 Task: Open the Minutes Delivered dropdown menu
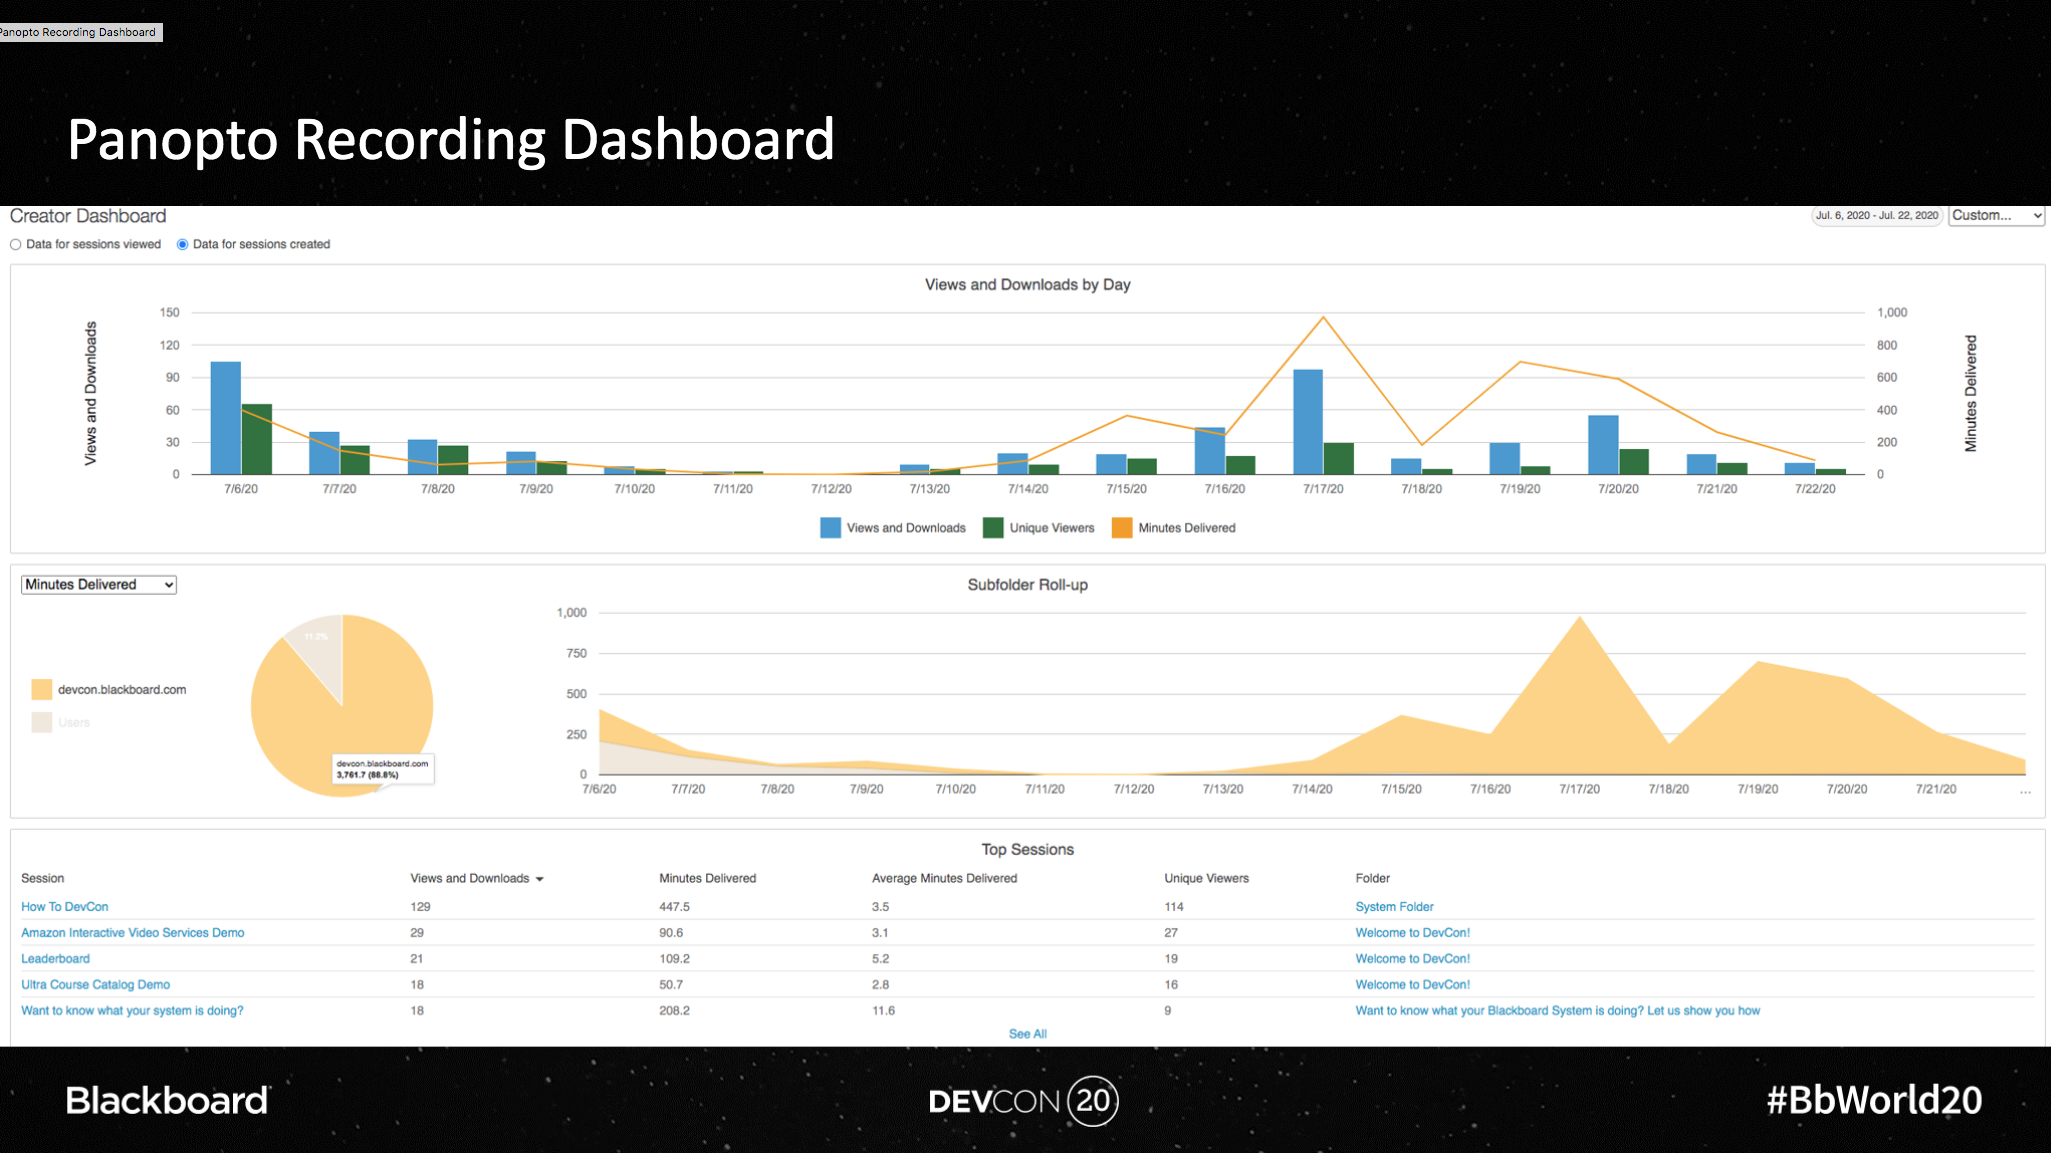tap(100, 584)
